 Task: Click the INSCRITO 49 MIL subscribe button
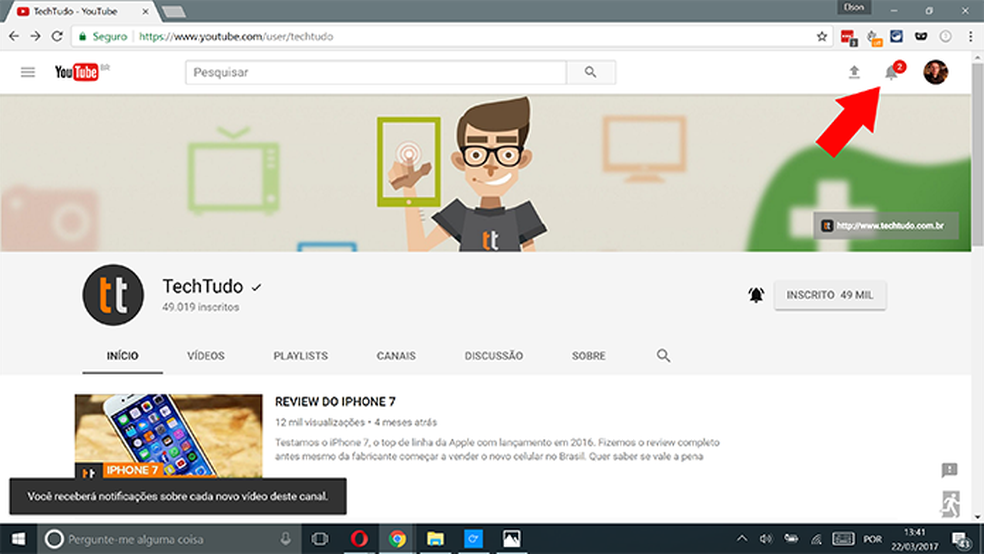pos(830,295)
